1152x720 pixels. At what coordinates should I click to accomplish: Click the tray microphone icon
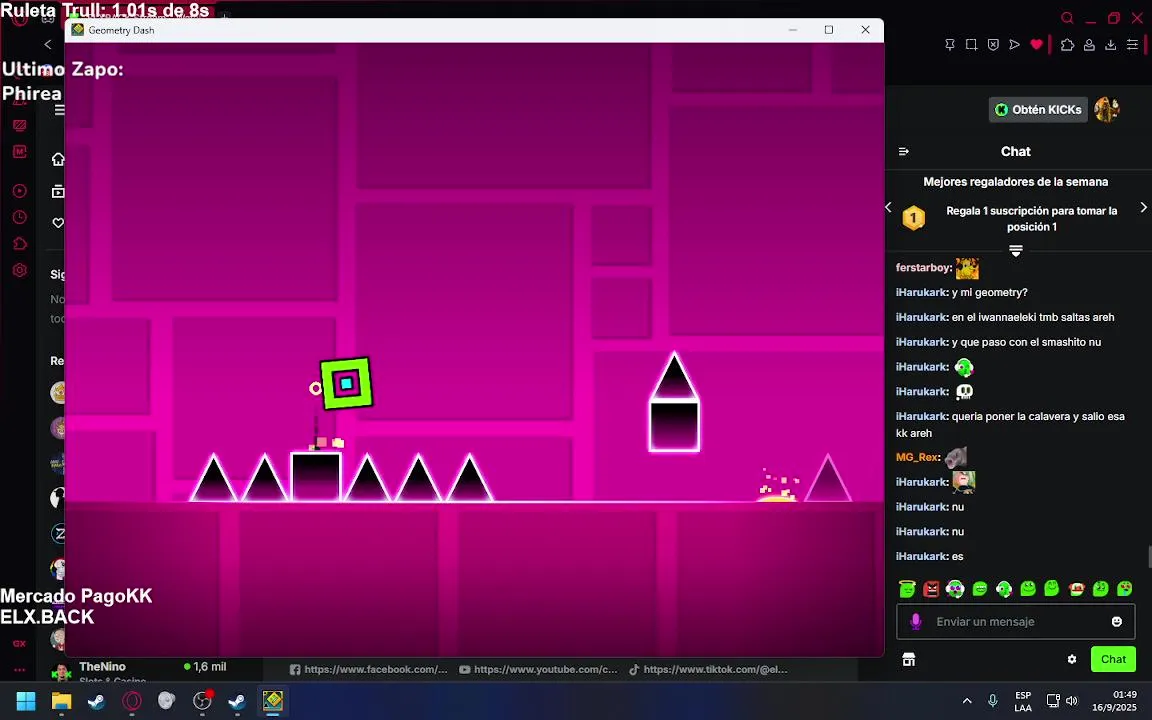[993, 701]
